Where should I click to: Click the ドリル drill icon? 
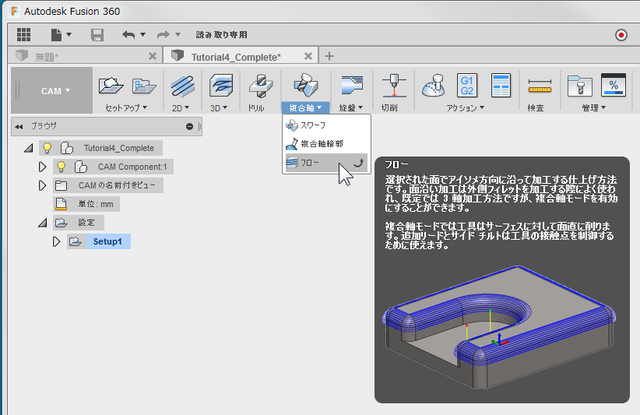pos(261,86)
